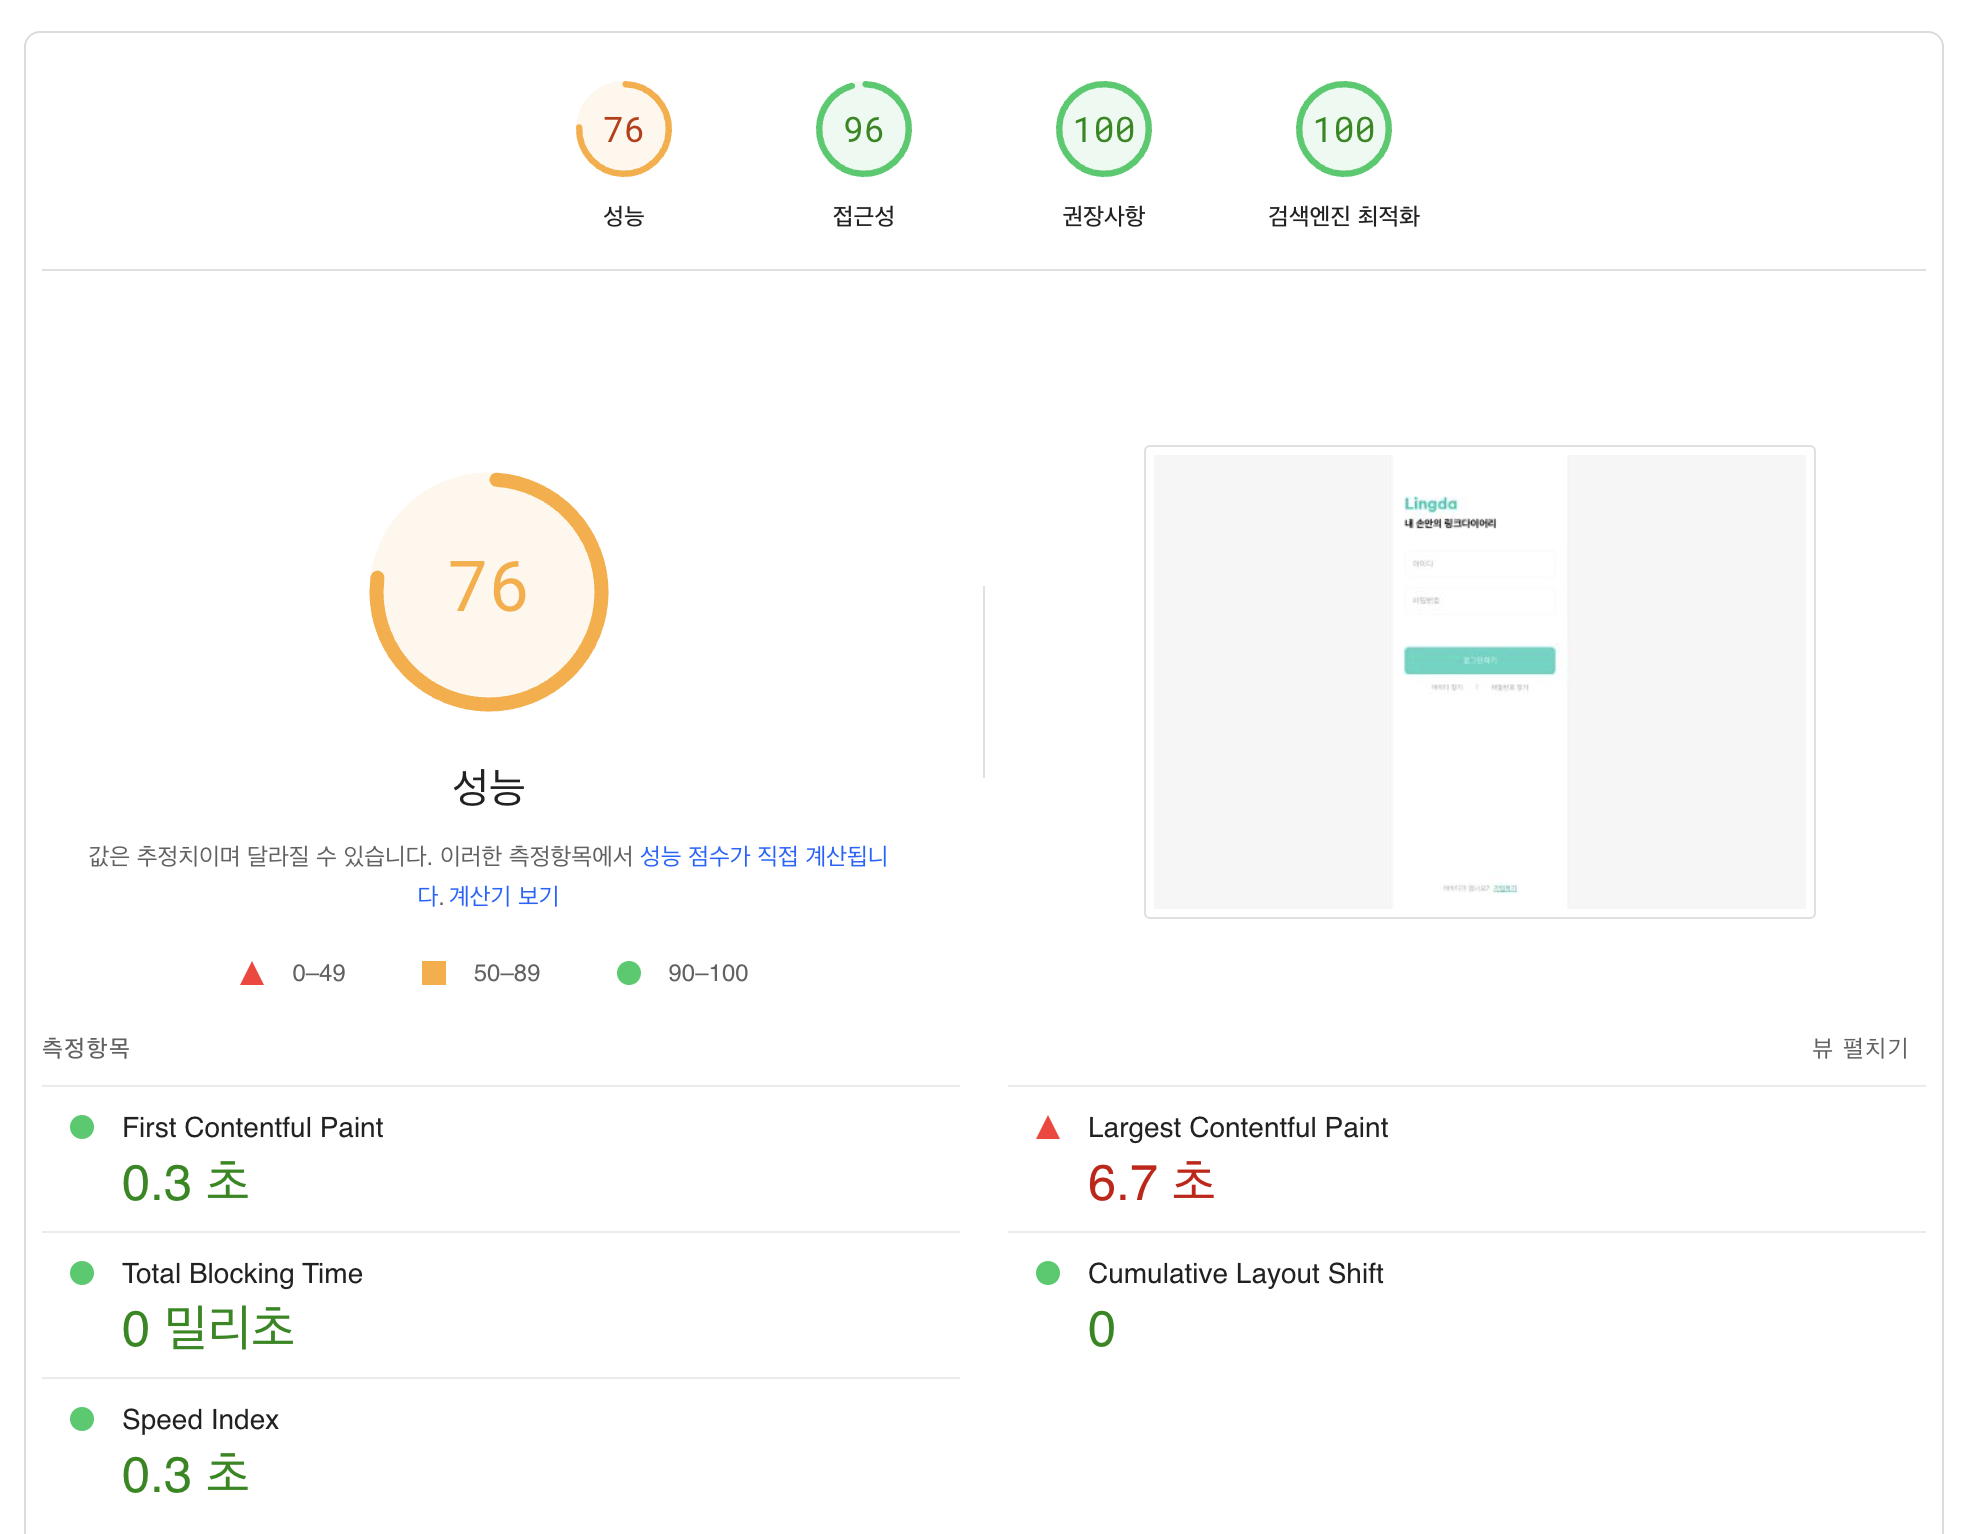
Task: Click the large 76 performance gauge
Action: tap(489, 591)
